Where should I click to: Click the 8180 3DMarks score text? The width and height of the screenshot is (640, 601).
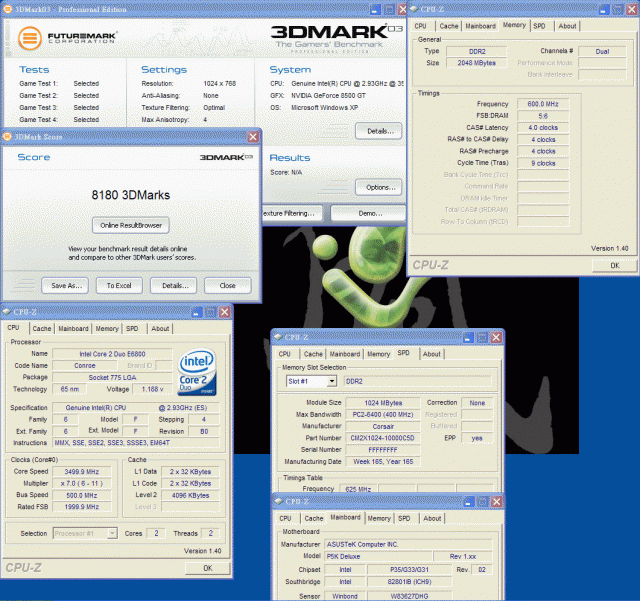tap(131, 195)
